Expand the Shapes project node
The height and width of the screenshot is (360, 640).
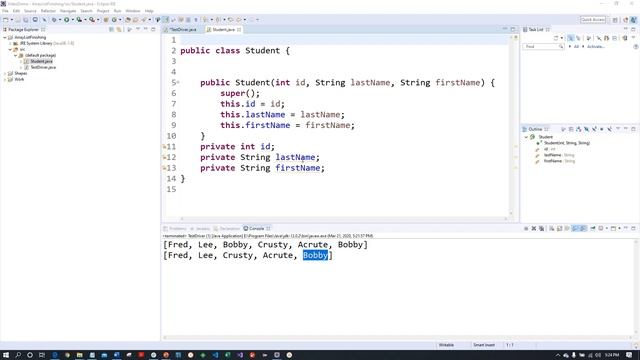click(5, 73)
